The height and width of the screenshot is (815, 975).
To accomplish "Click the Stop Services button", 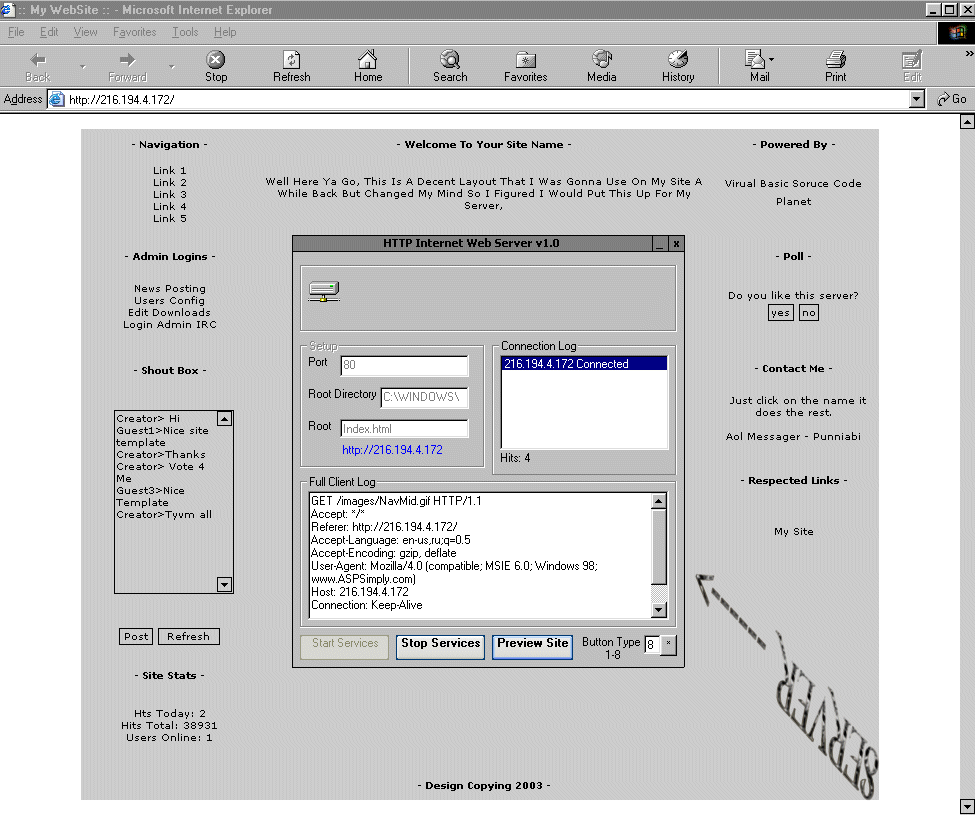I will pyautogui.click(x=441, y=644).
